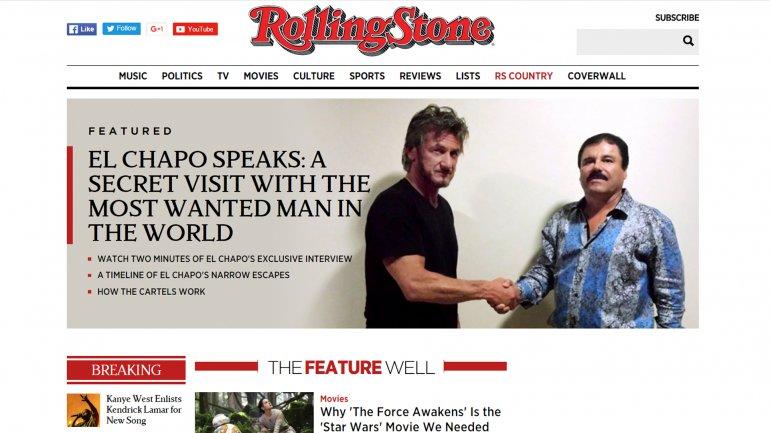The image size is (770, 433).
Task: Select the Breaking section header
Action: tap(126, 370)
